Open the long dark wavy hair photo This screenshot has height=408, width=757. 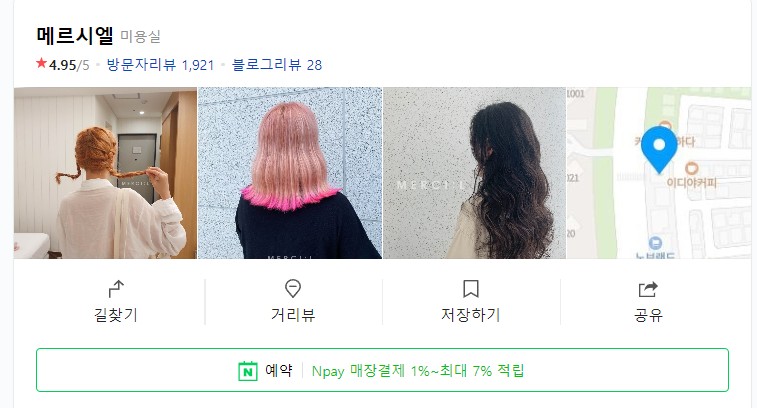click(x=474, y=173)
